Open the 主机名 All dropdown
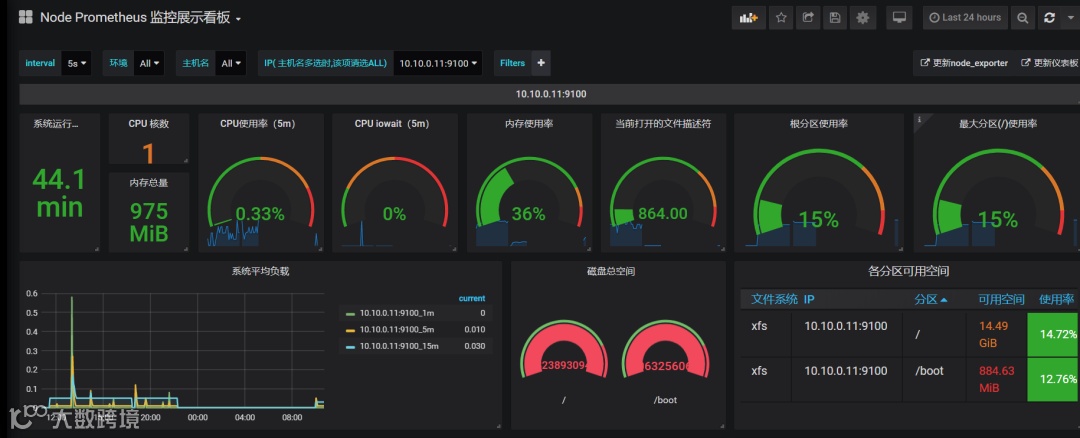Image resolution: width=1080 pixels, height=438 pixels. (x=231, y=63)
